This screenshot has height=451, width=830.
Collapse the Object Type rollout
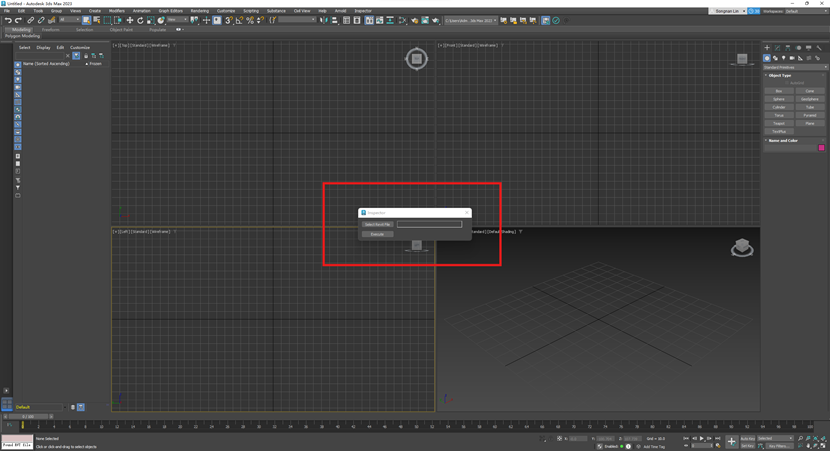click(x=780, y=75)
